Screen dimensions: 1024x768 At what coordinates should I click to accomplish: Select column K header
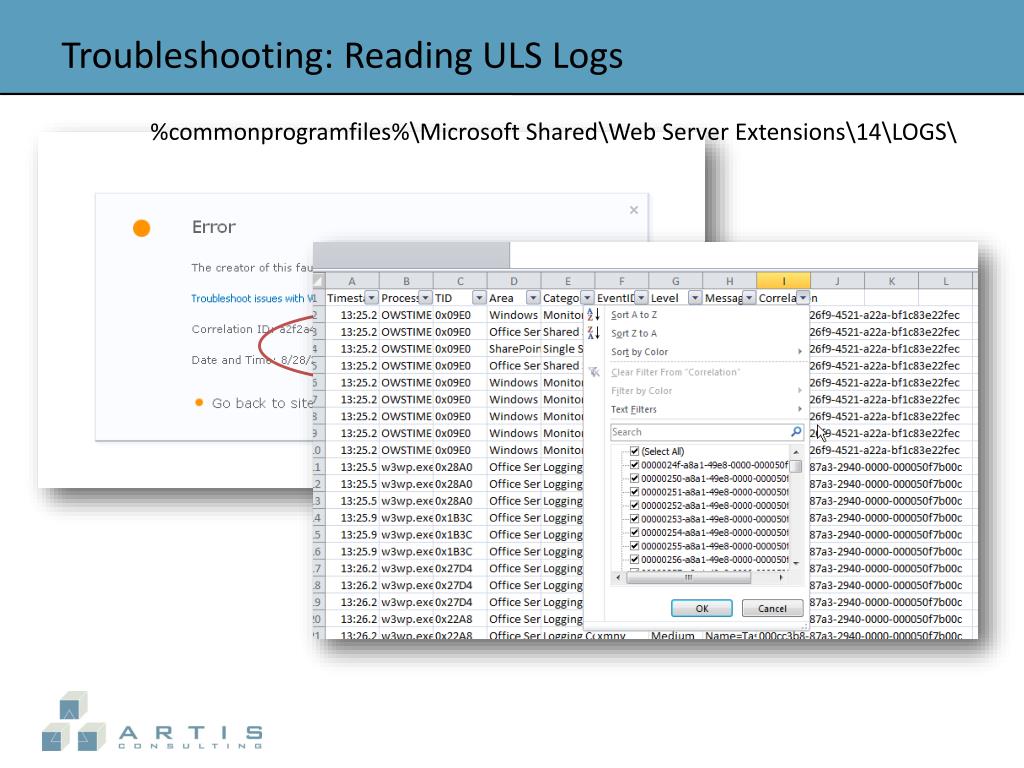pos(891,281)
